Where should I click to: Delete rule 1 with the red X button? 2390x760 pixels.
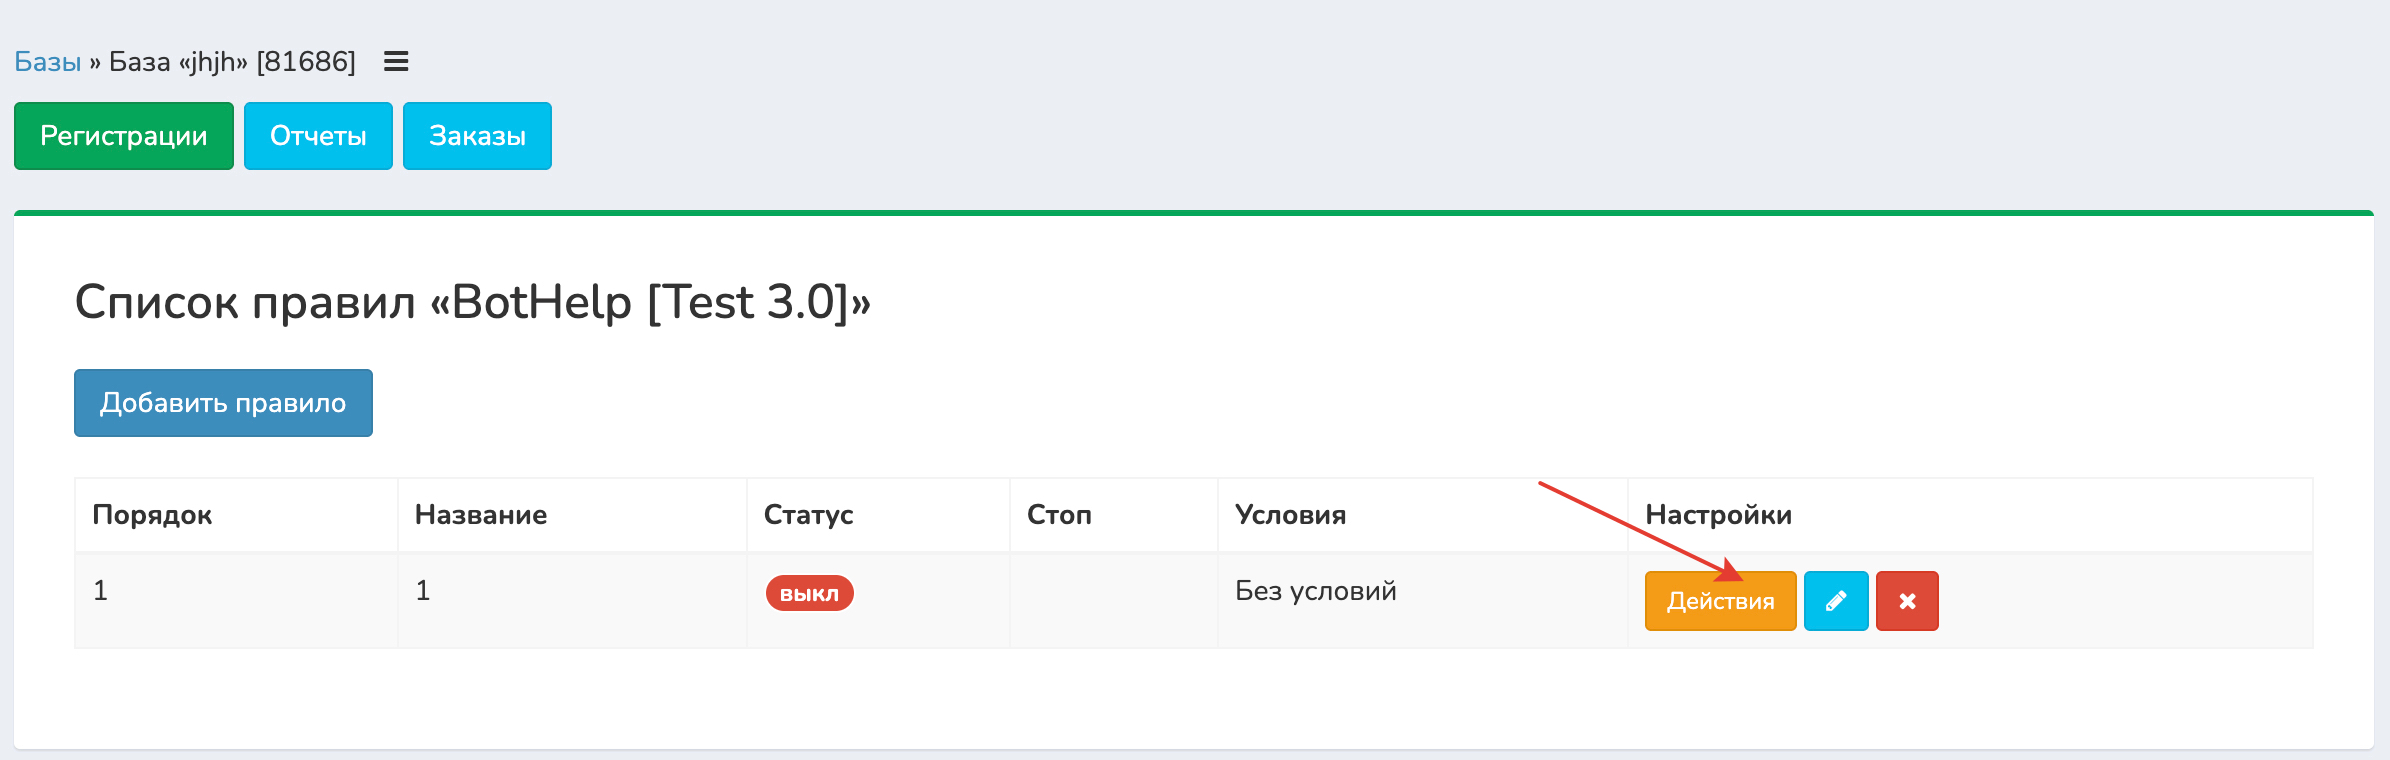tap(1906, 601)
